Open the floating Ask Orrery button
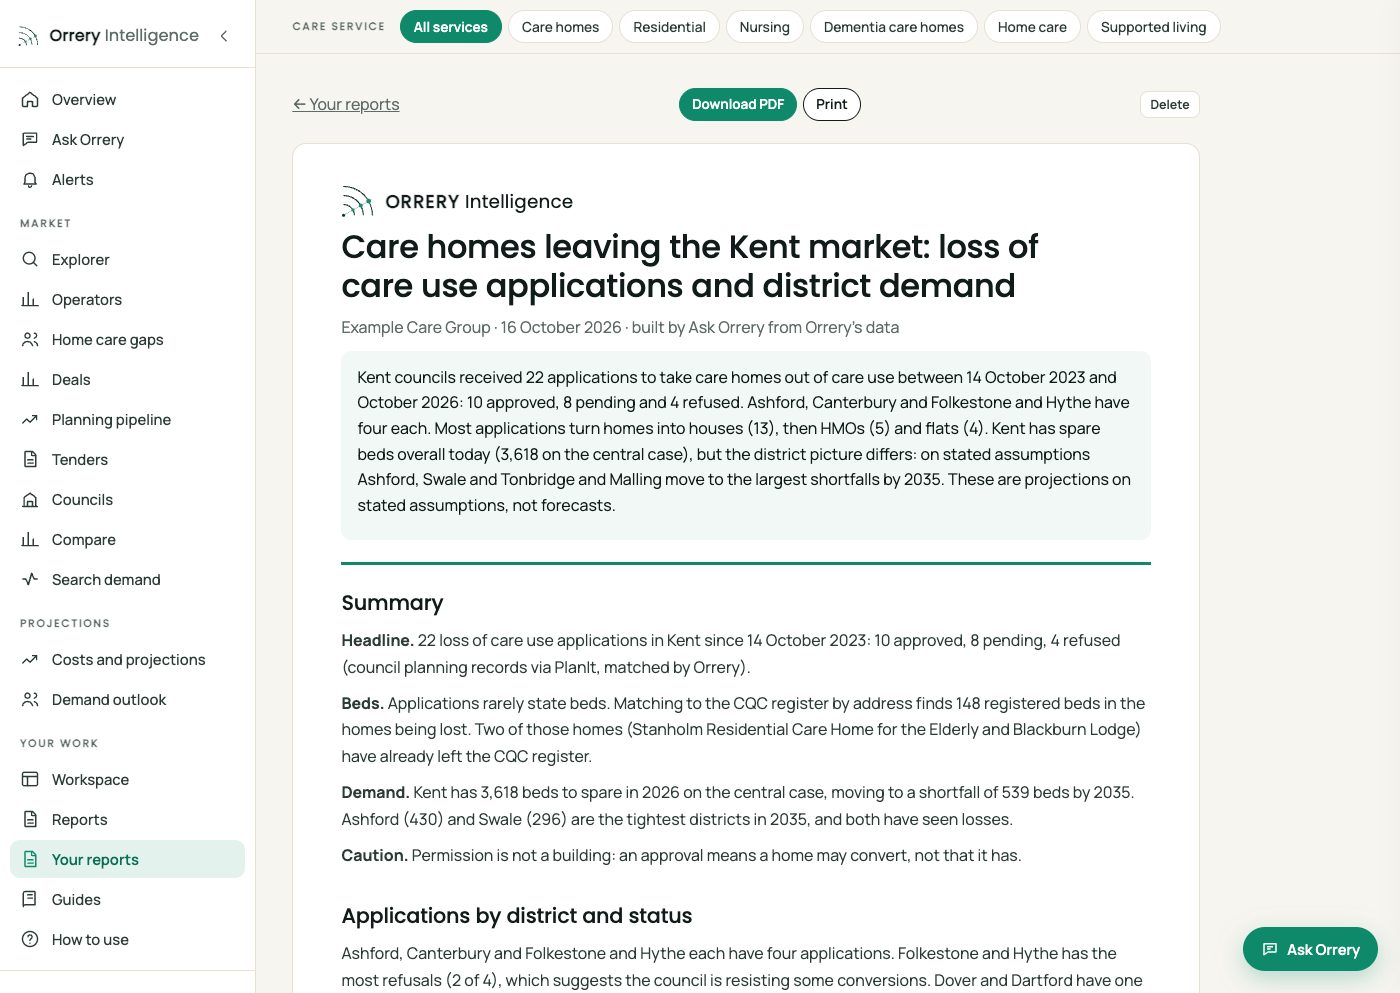1400x993 pixels. [x=1310, y=949]
